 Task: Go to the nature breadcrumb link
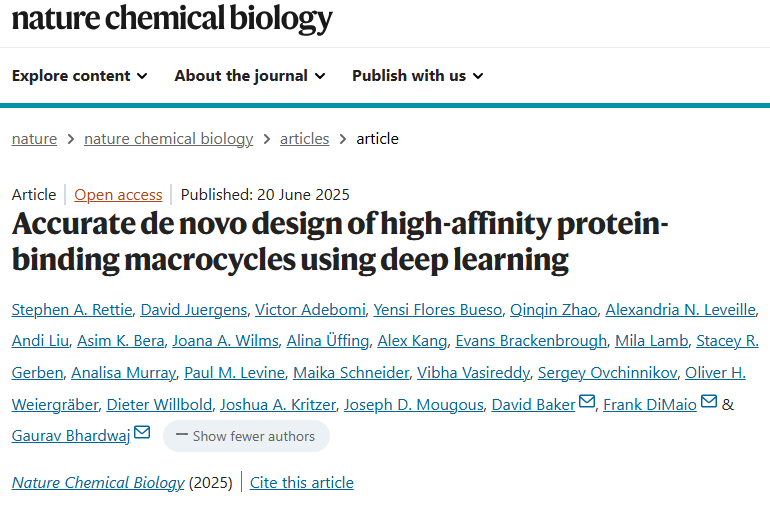34,139
